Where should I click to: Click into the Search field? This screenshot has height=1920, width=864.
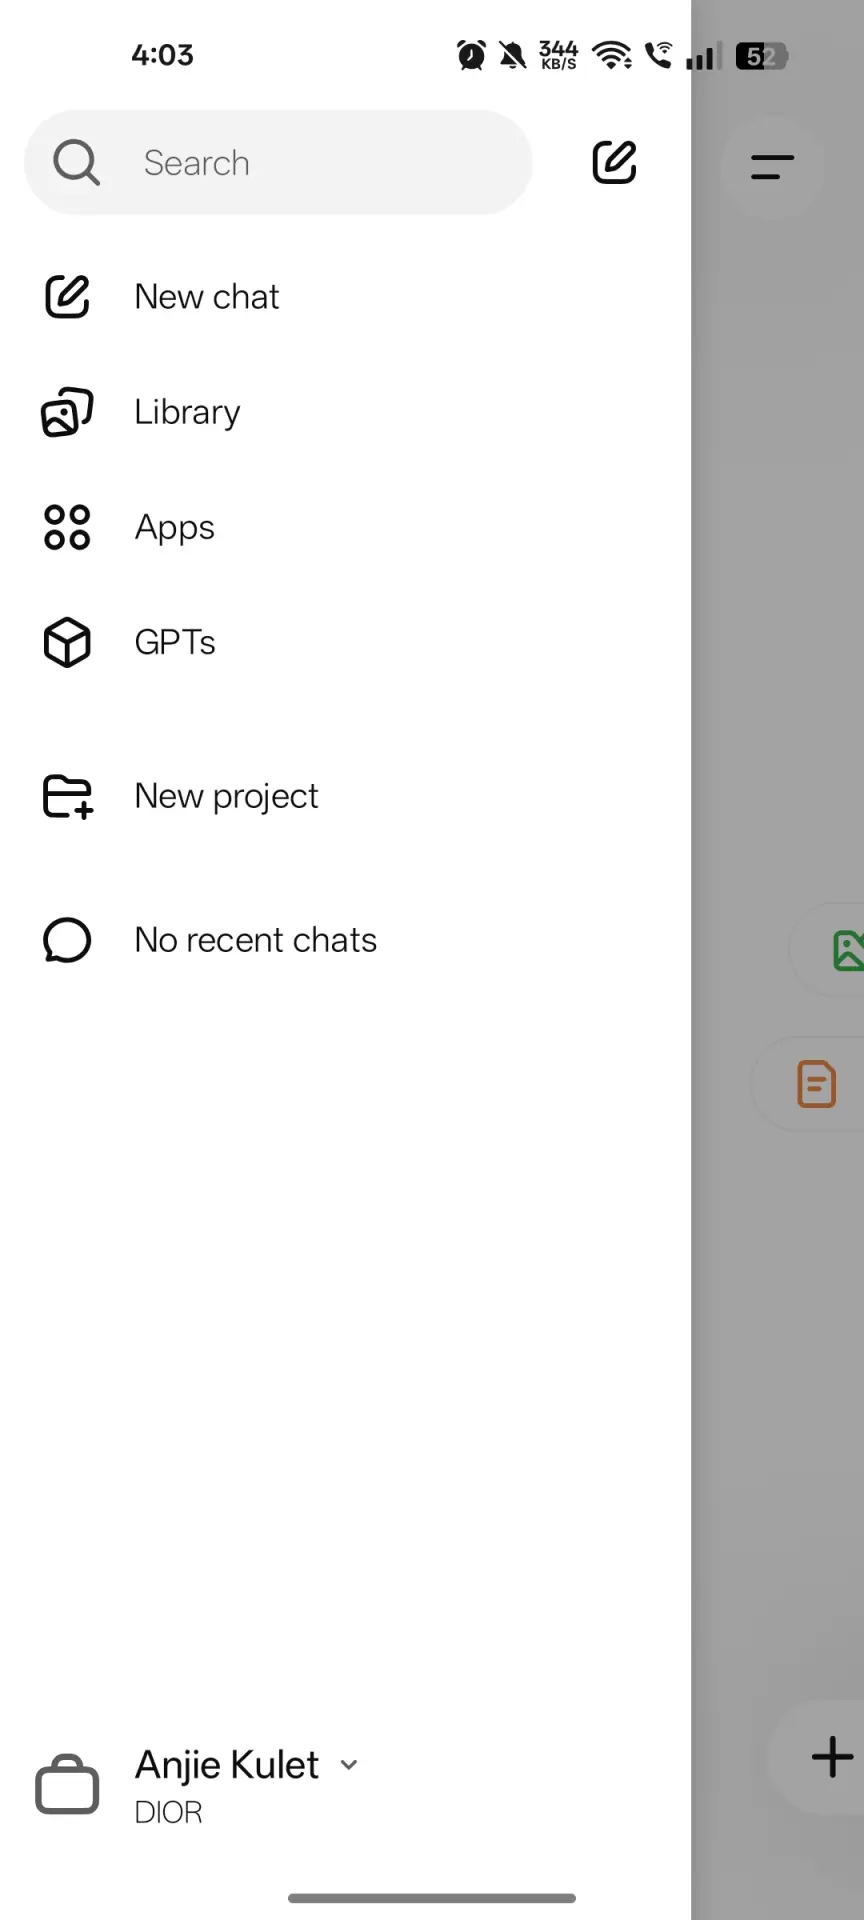pos(278,162)
